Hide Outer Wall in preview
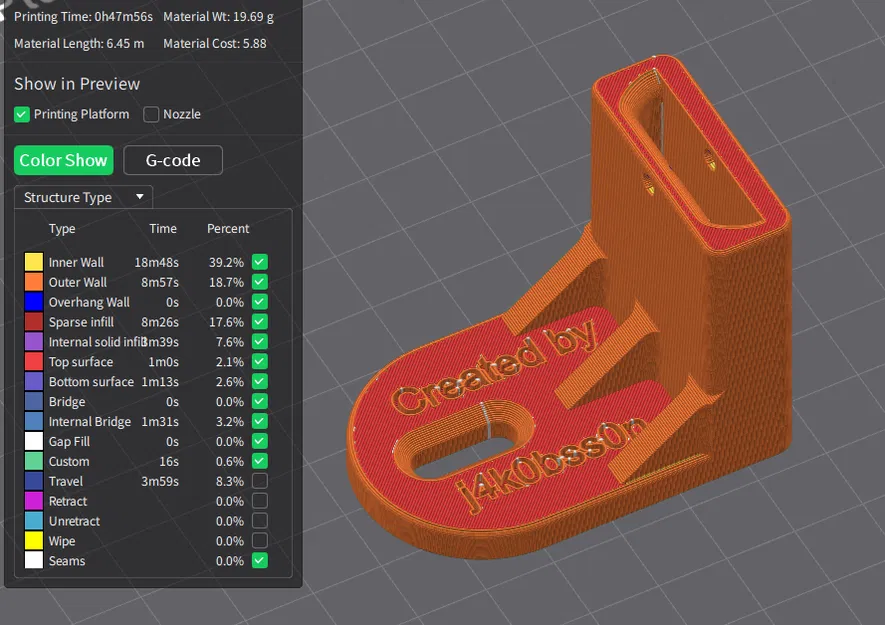The height and width of the screenshot is (625, 885). coord(260,282)
